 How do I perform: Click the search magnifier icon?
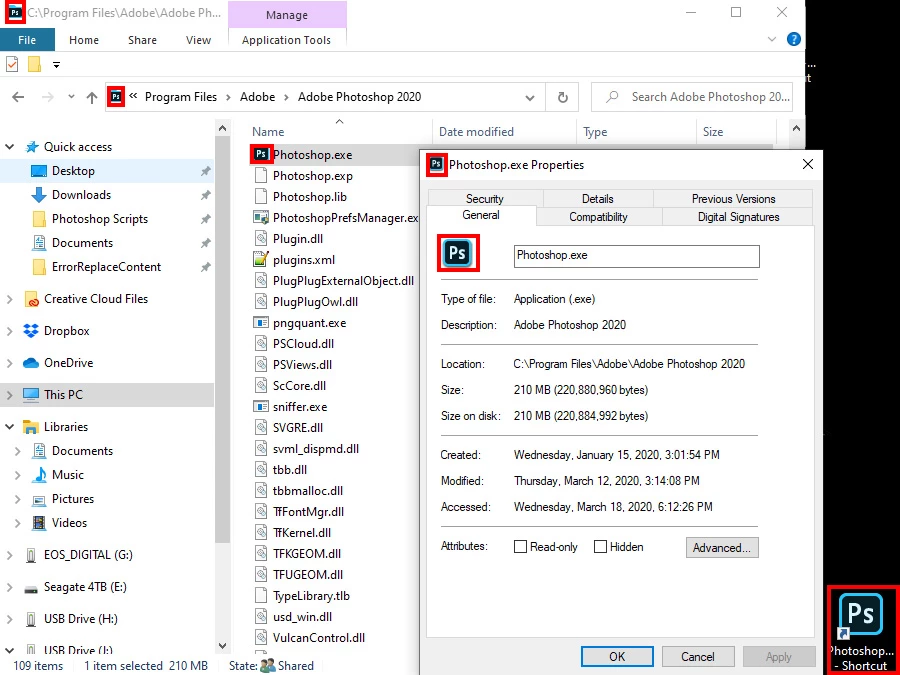tap(612, 97)
